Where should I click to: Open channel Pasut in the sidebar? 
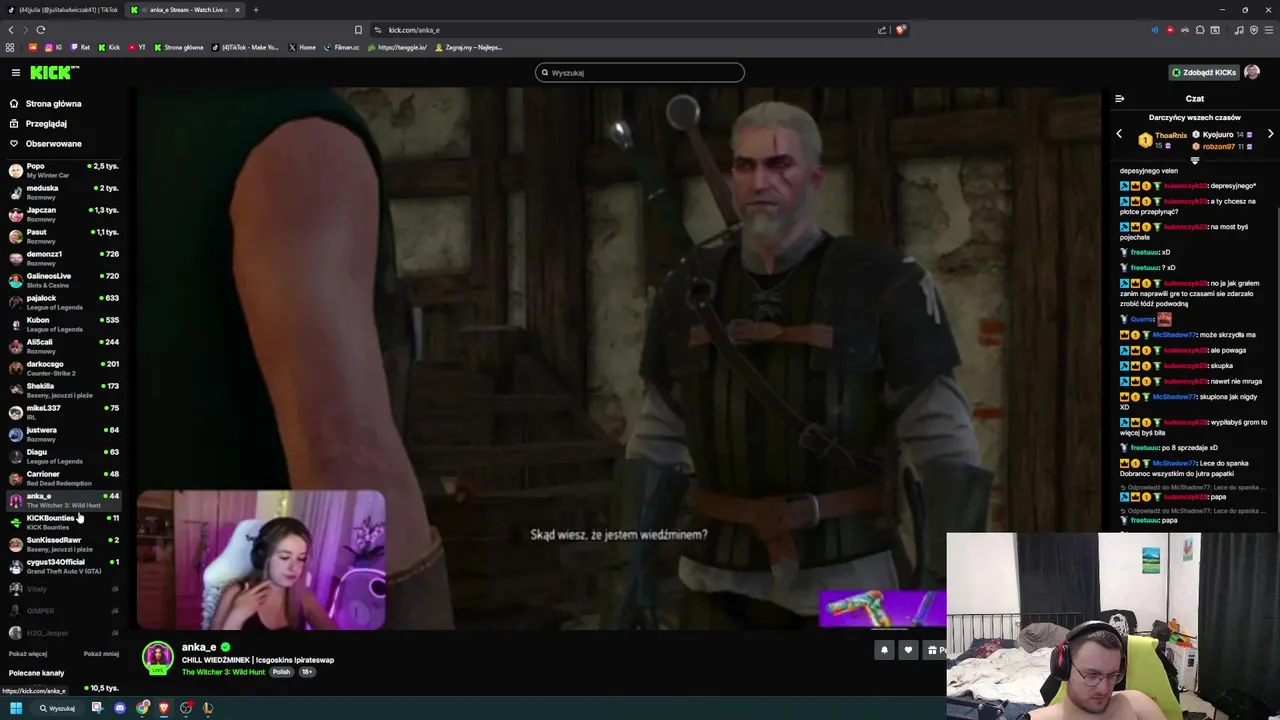[62, 236]
